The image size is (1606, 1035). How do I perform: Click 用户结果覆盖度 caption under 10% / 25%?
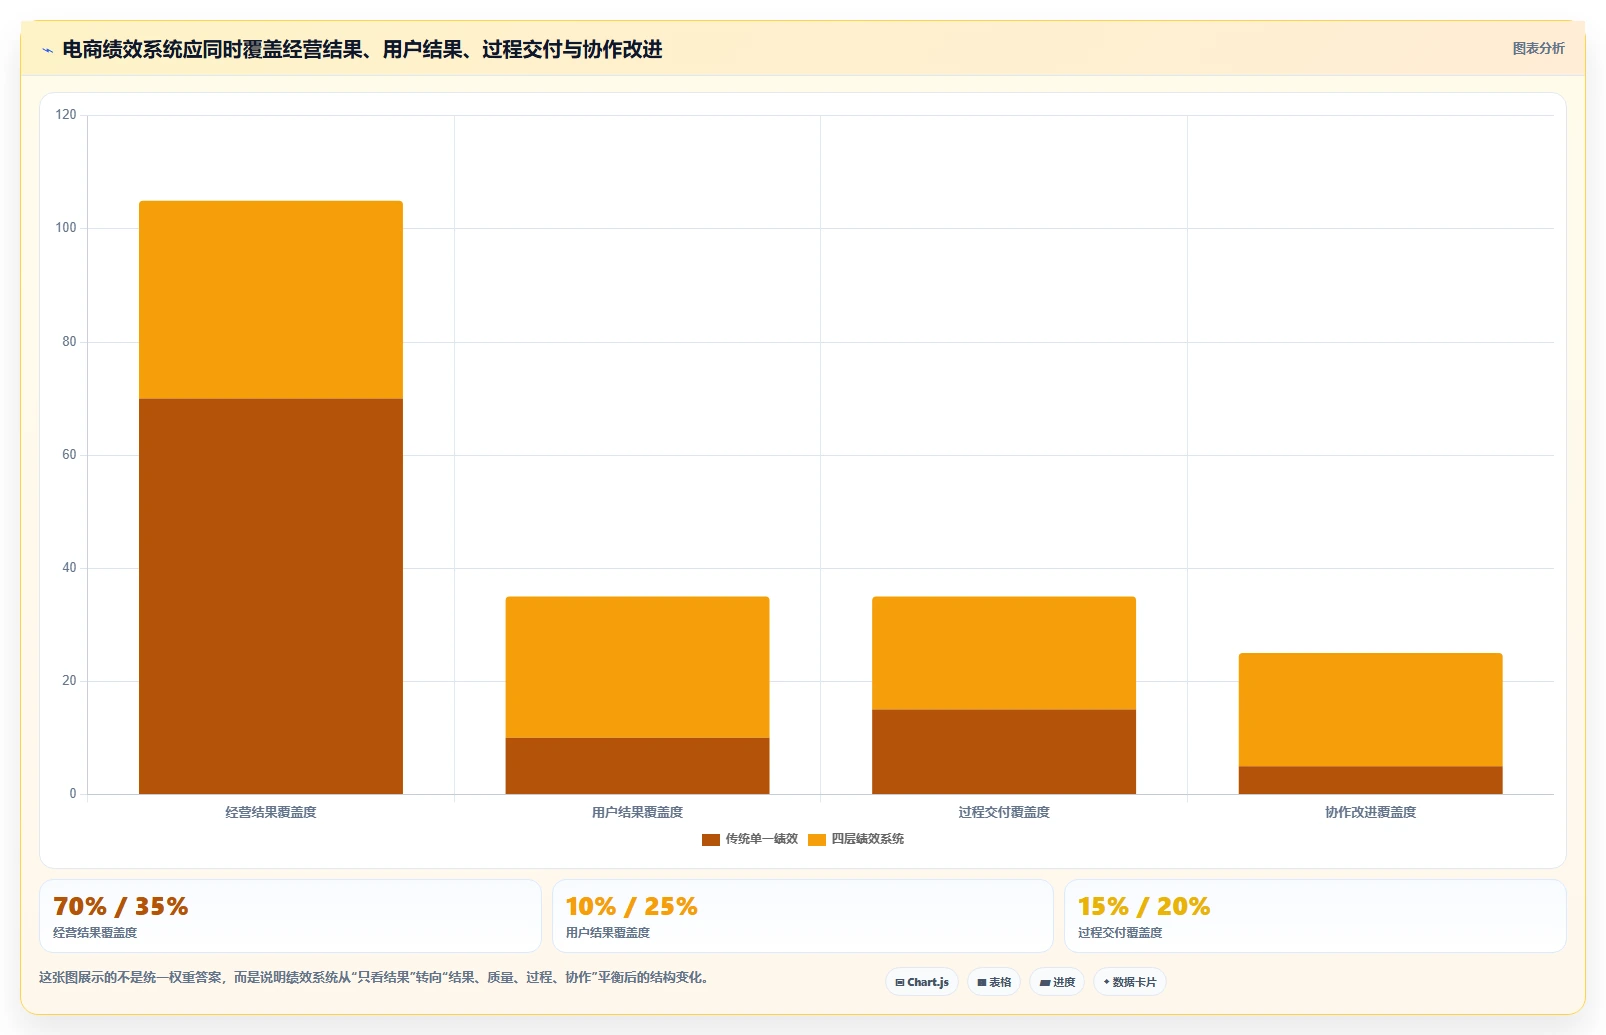pos(608,933)
